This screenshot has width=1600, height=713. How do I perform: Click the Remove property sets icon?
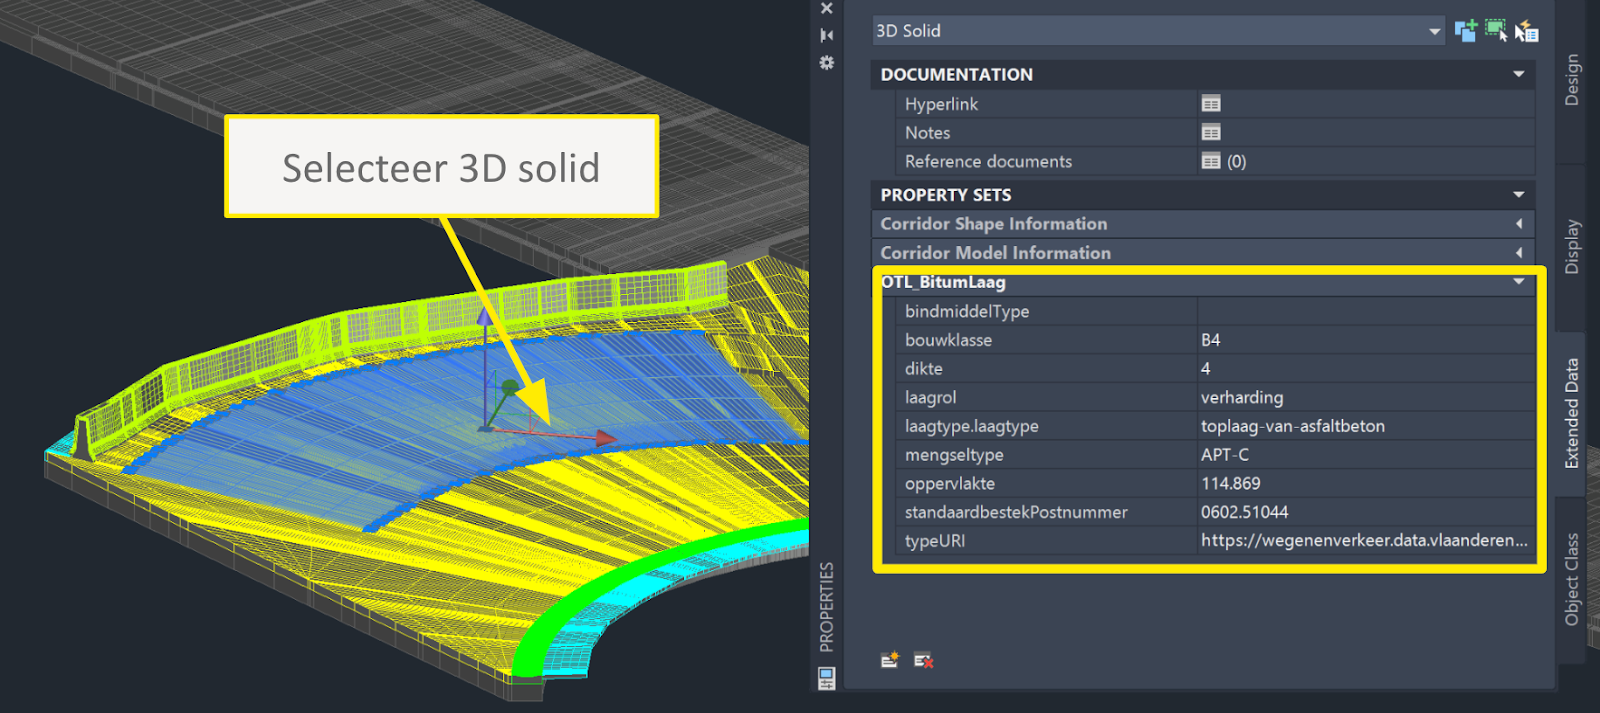tap(923, 660)
